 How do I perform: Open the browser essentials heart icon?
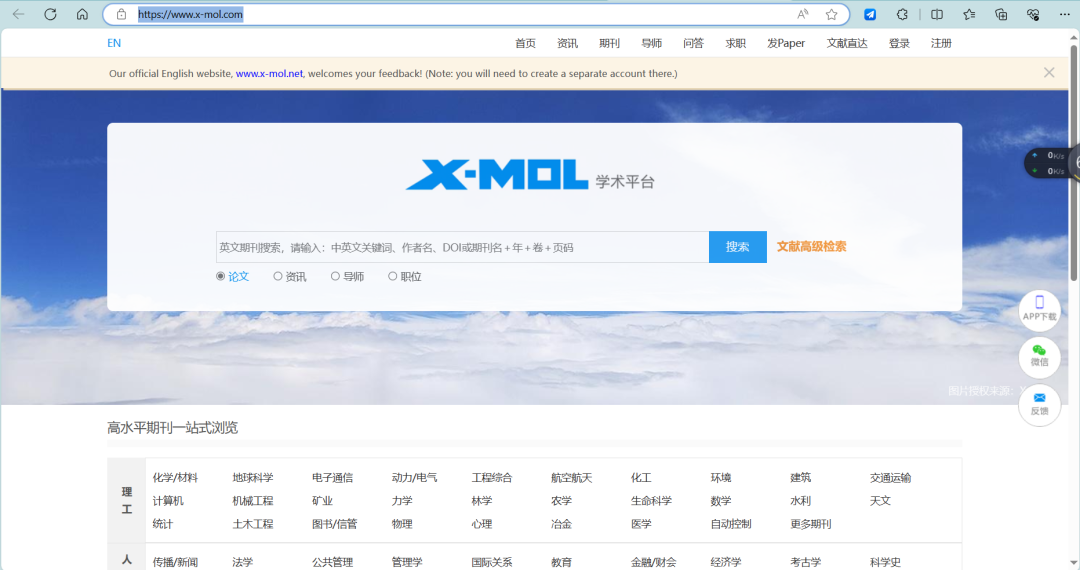[1032, 14]
